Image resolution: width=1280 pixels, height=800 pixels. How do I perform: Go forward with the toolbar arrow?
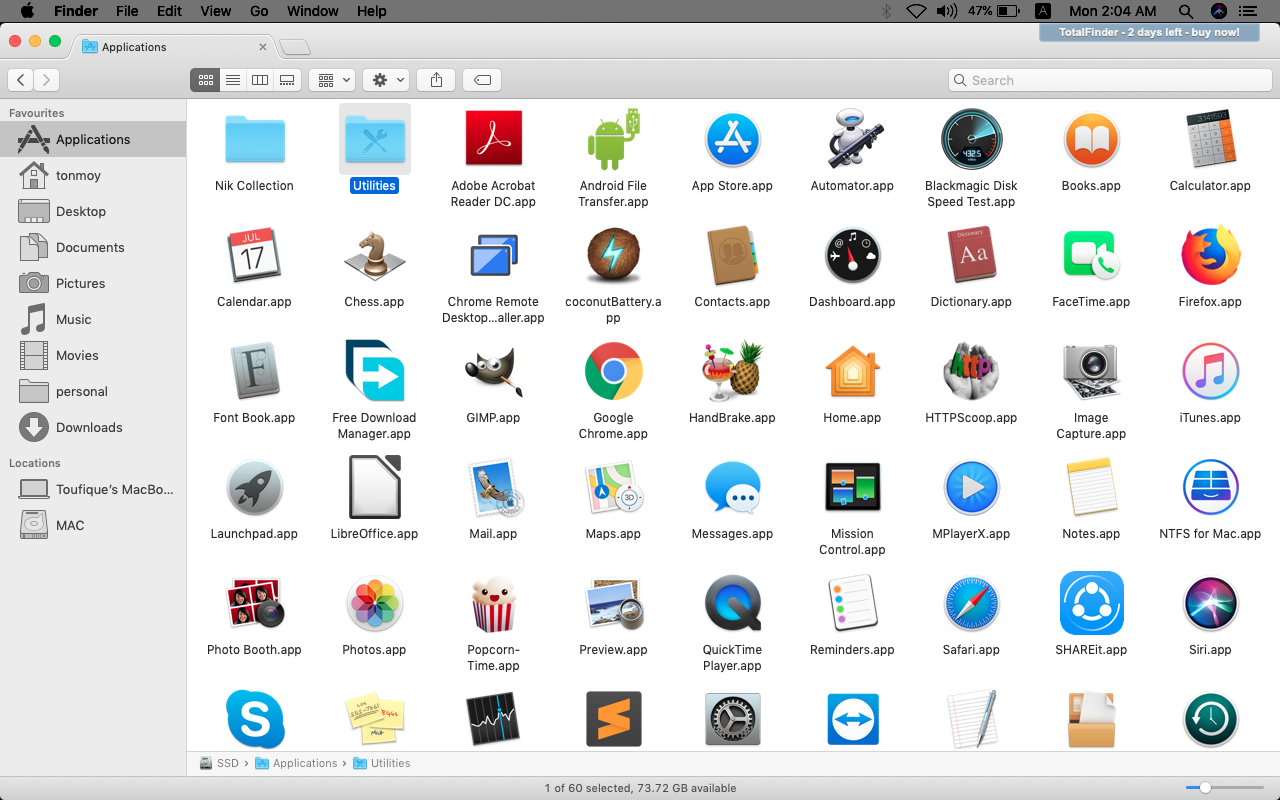[46, 80]
